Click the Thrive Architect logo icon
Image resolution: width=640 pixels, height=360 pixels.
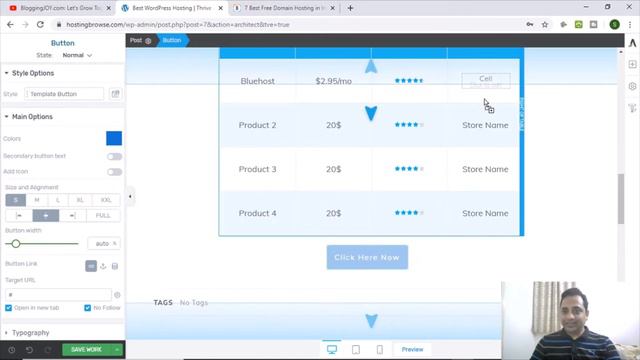coord(632,43)
